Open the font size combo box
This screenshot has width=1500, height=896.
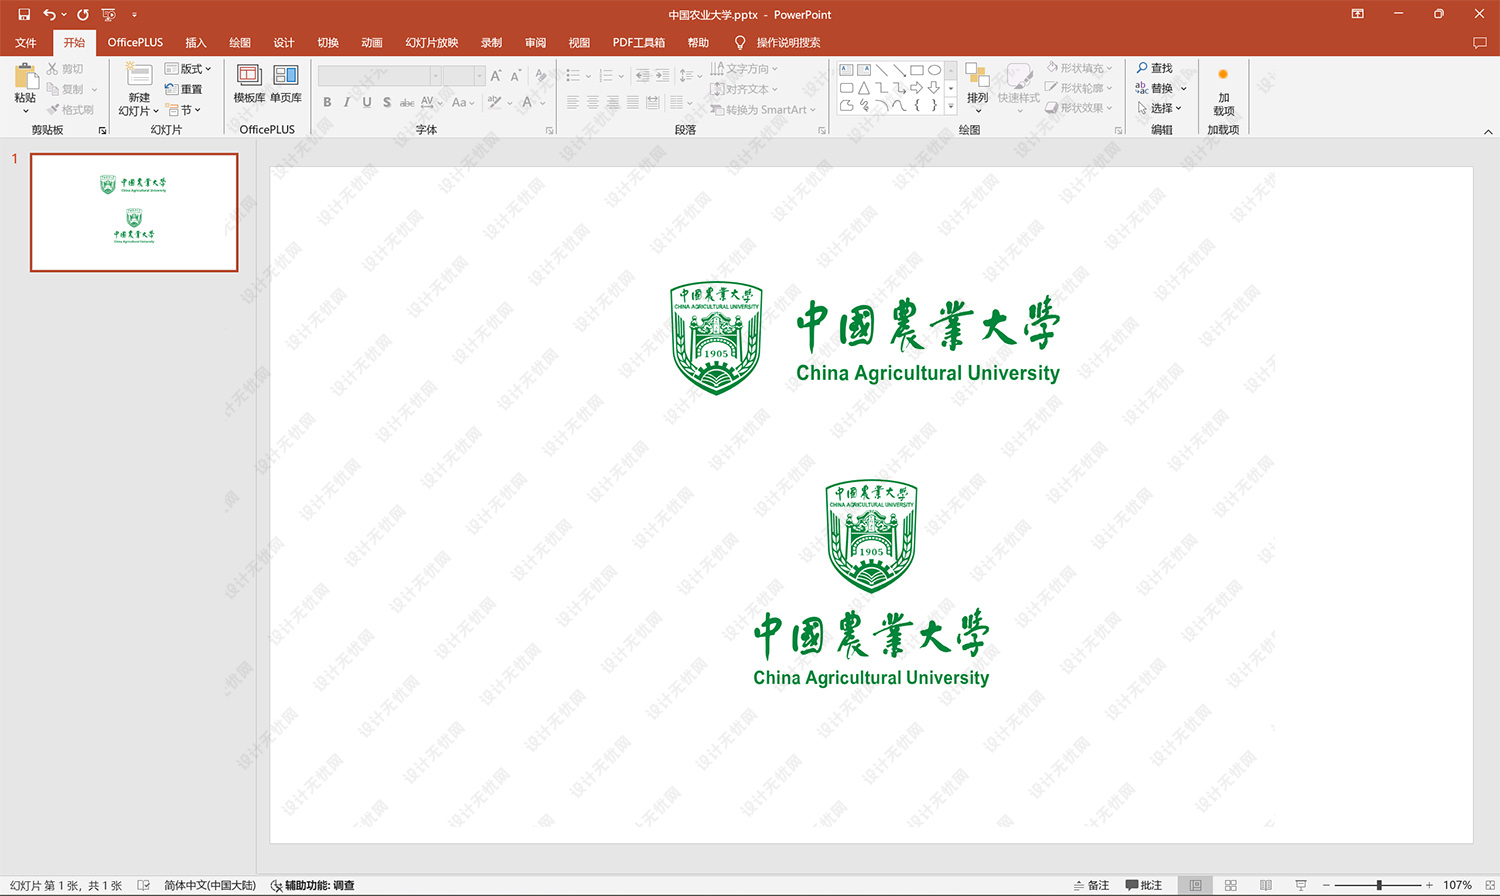[x=464, y=76]
